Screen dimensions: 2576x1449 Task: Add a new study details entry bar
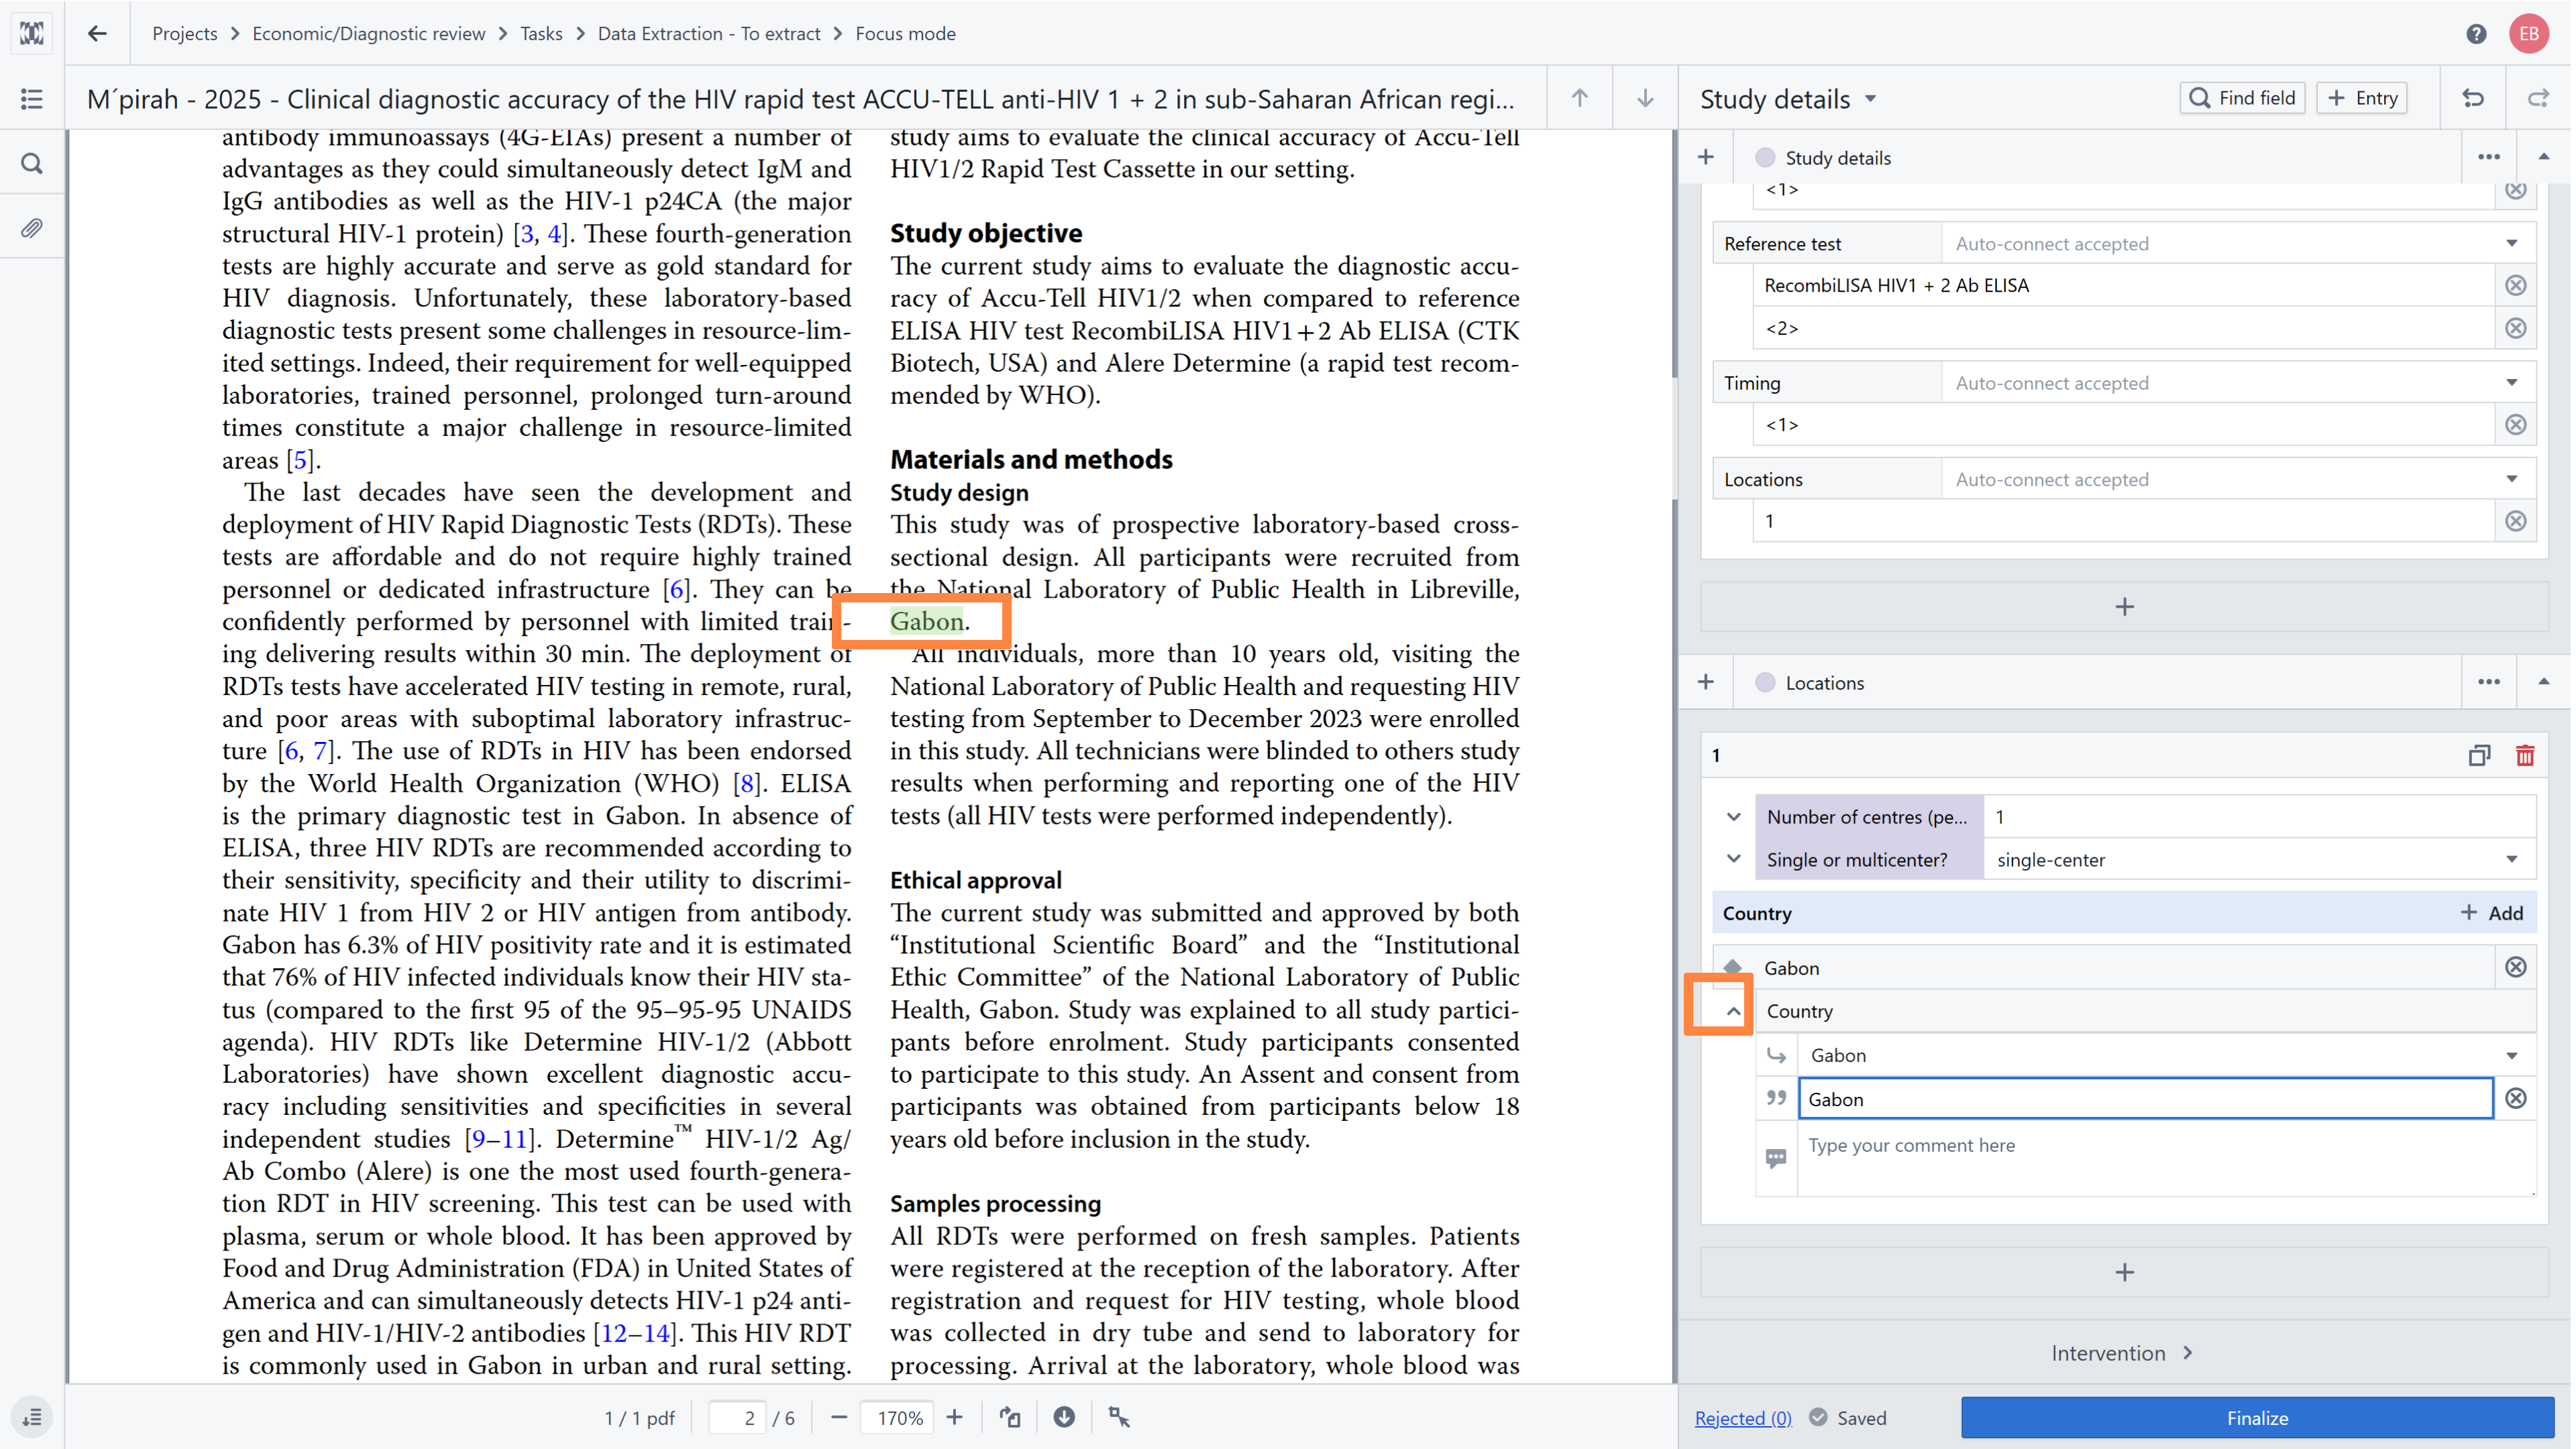coord(2124,607)
